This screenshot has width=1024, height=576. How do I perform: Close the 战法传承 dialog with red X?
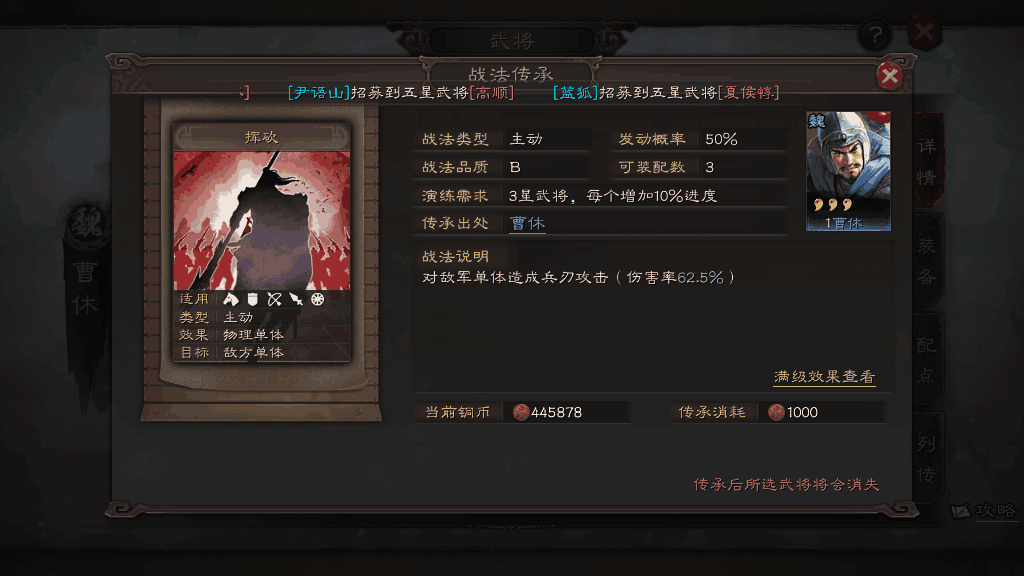[x=889, y=76]
